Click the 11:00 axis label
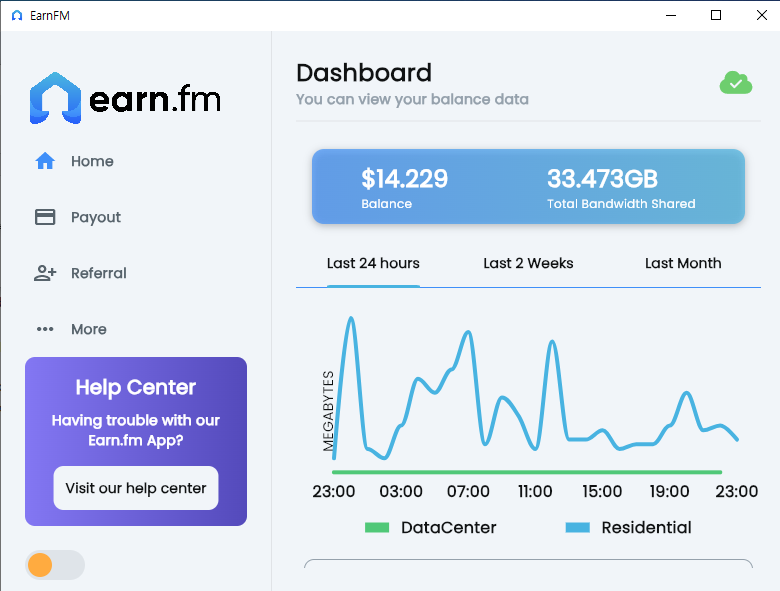 [535, 492]
